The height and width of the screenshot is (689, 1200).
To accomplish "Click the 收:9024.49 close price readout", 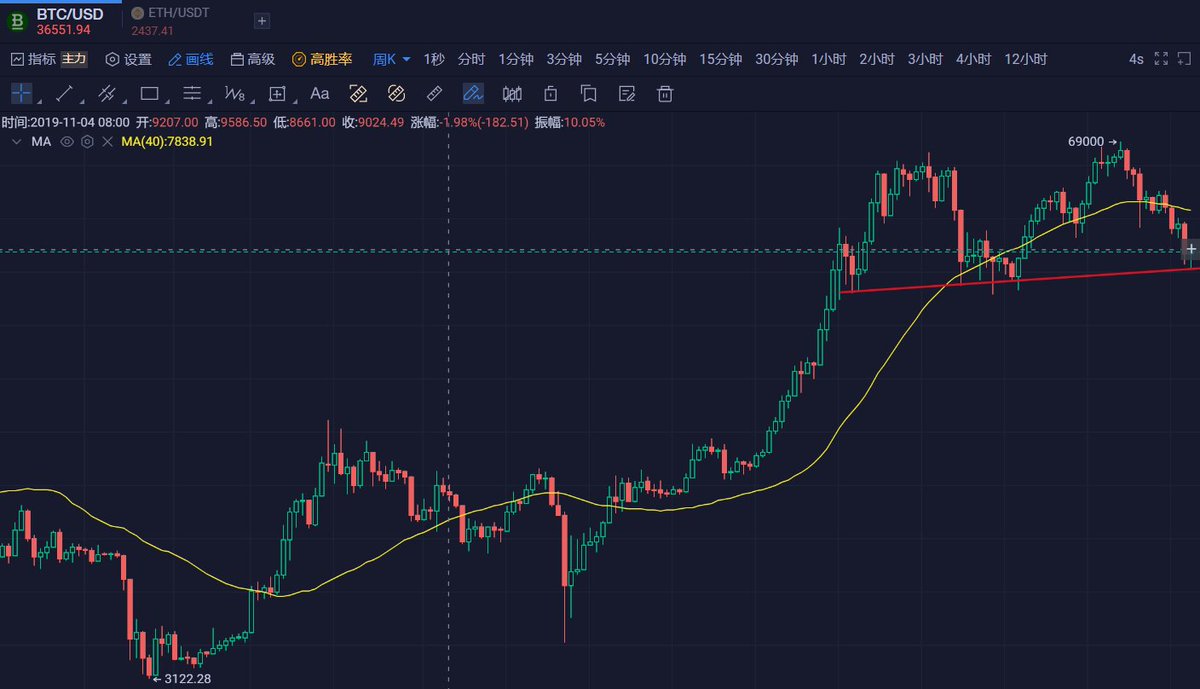I will (373, 122).
